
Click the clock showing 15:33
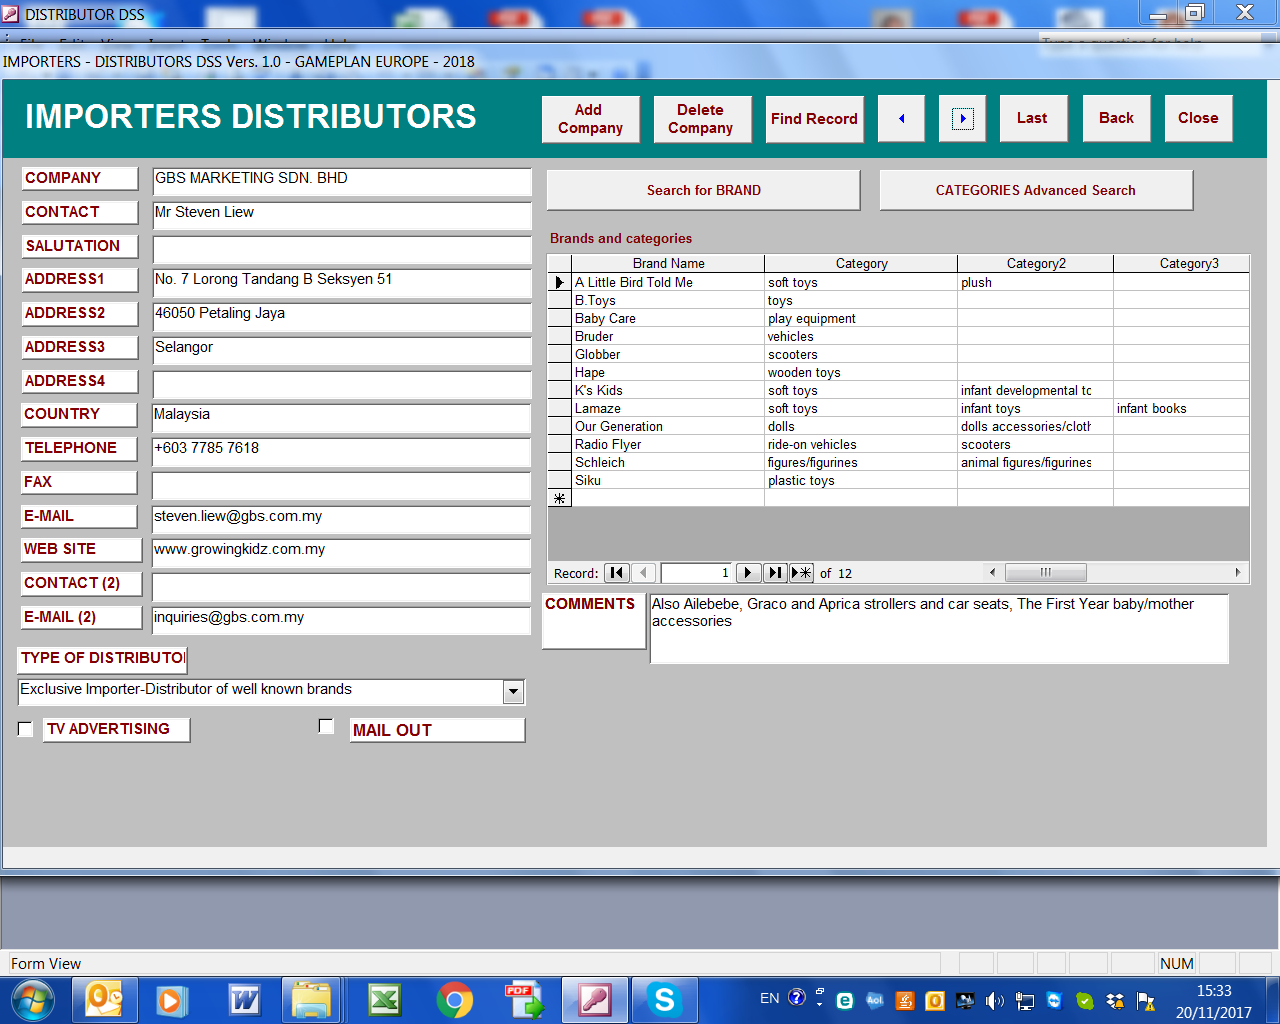[x=1214, y=991]
